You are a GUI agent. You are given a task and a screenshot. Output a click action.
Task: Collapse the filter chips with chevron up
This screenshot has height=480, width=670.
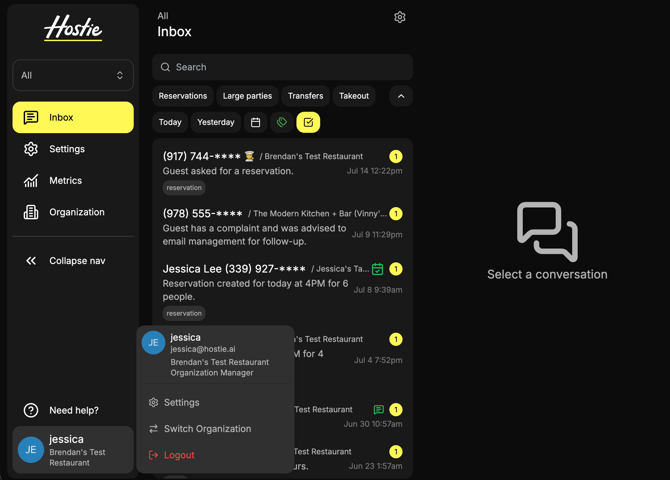401,96
